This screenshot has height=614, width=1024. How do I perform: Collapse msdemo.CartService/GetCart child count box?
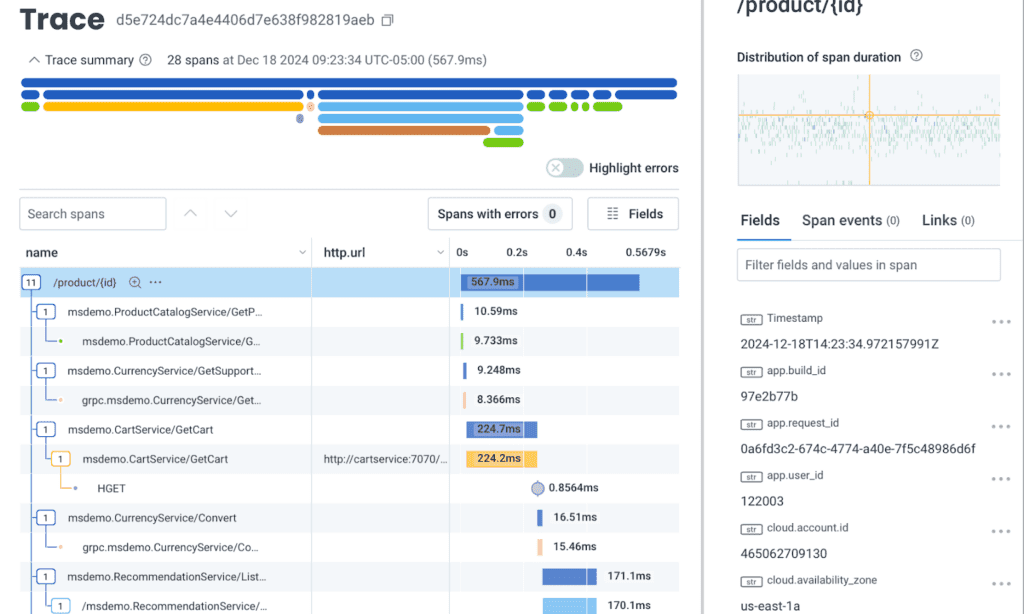[x=46, y=430]
